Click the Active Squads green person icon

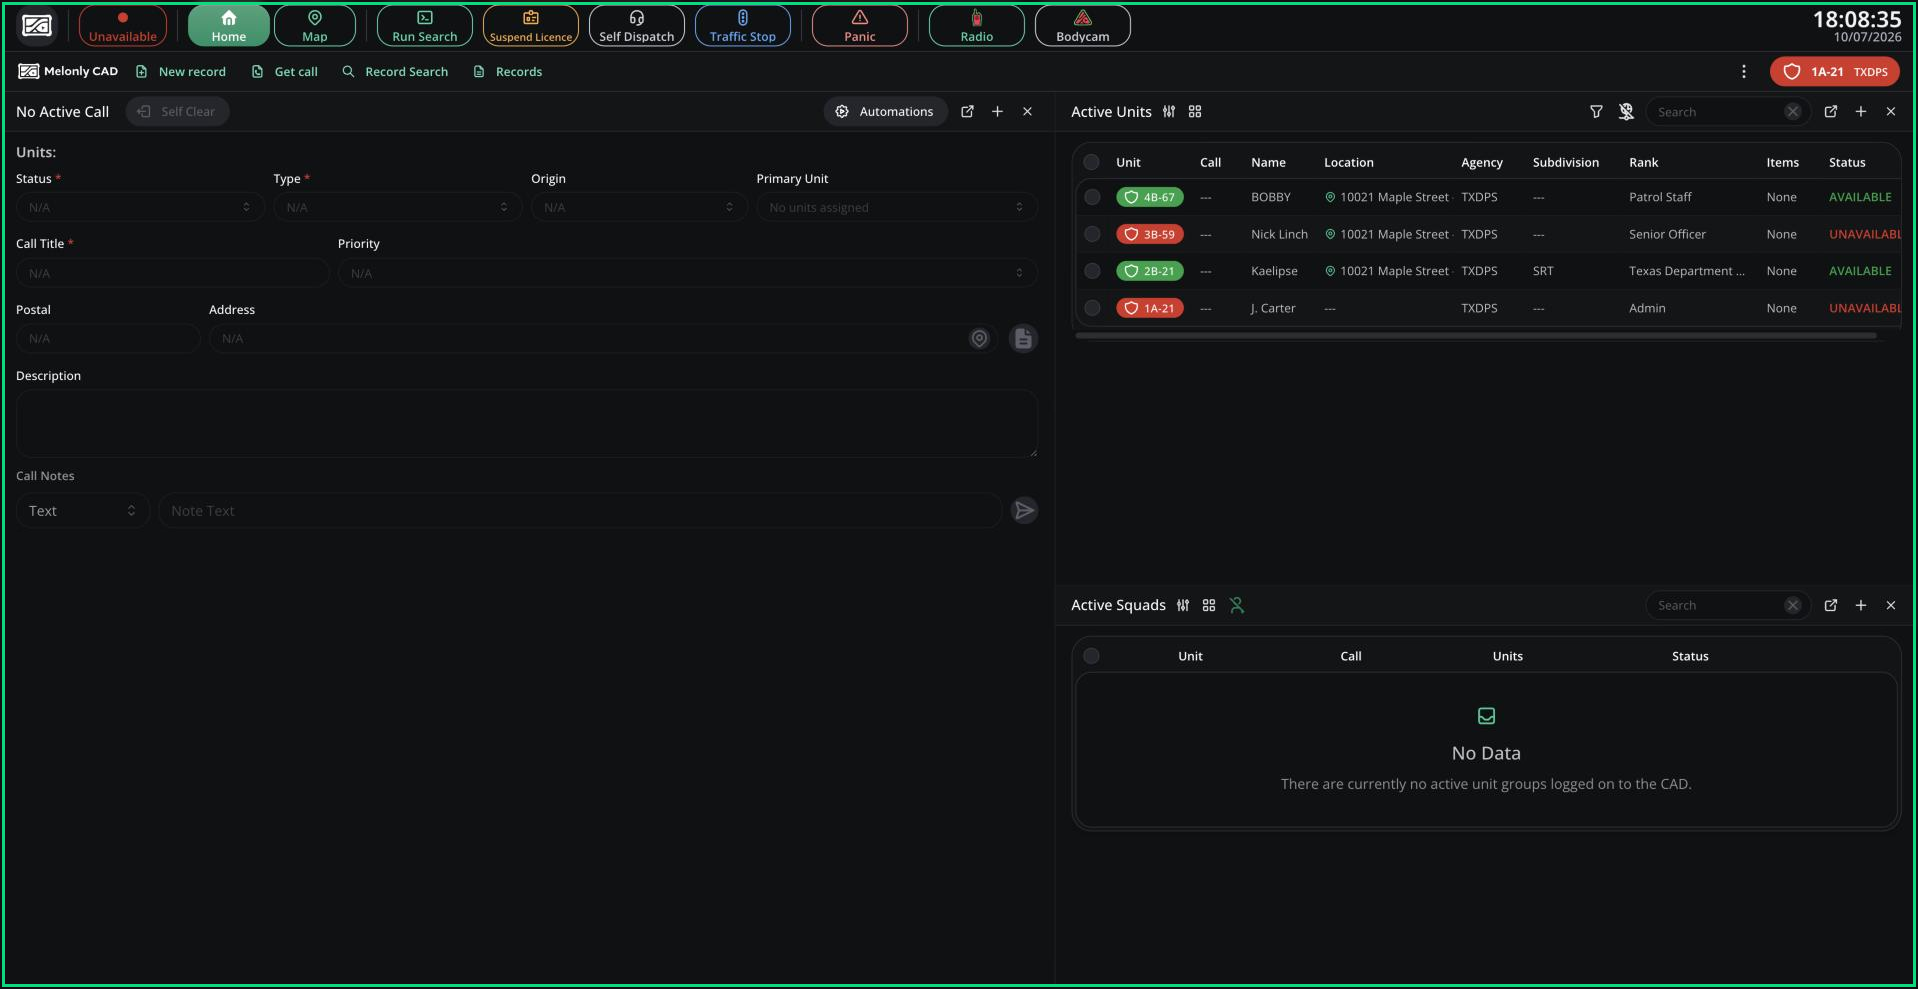tap(1237, 605)
